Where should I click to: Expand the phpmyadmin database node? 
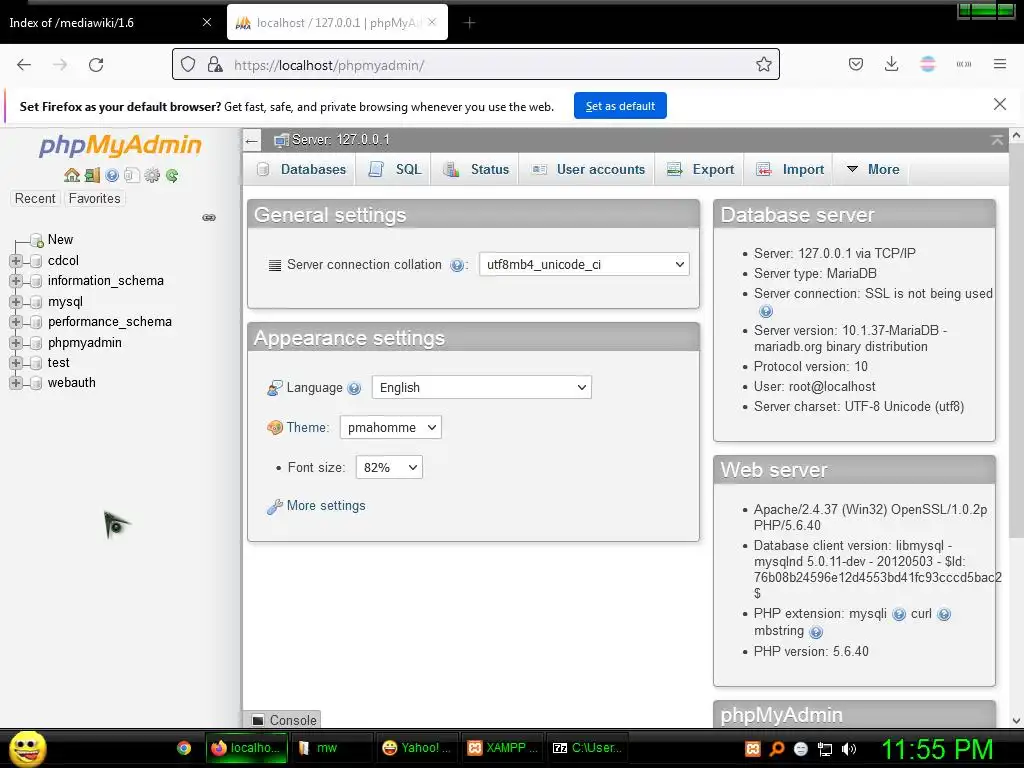pos(16,343)
